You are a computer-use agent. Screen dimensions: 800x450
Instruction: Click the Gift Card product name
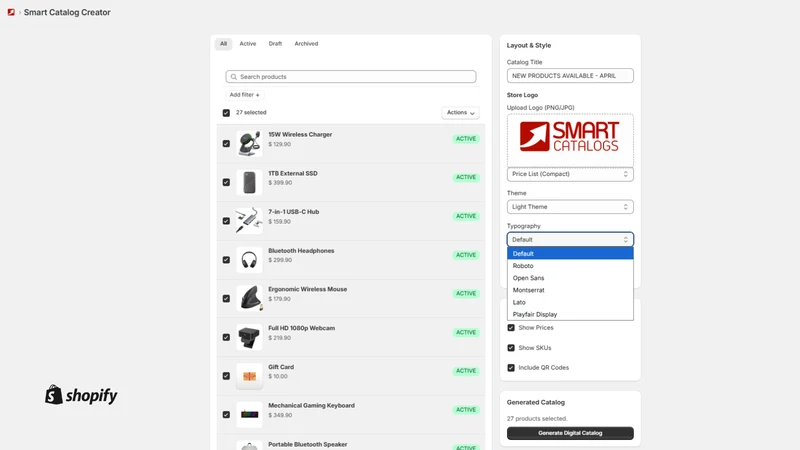(x=281, y=367)
